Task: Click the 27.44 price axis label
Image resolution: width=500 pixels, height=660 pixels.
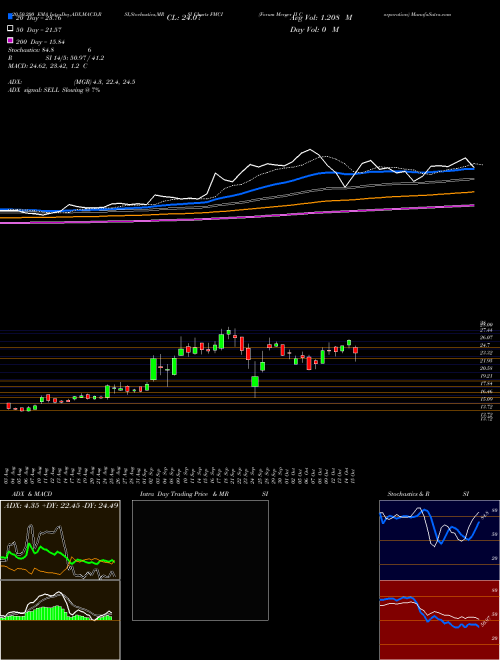Action: (486, 330)
